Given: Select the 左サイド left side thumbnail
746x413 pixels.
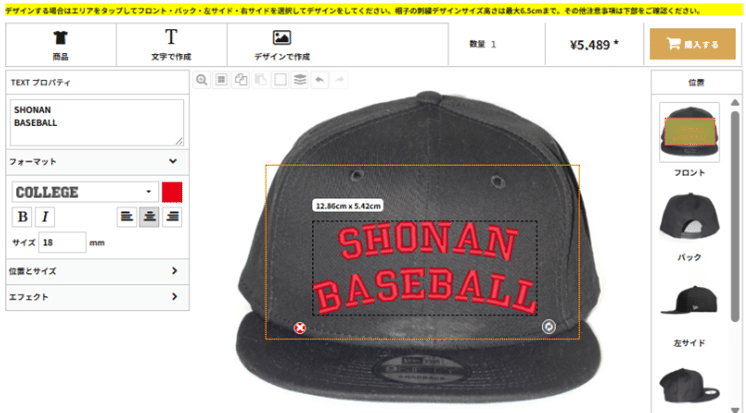Looking at the screenshot, I should (x=689, y=300).
